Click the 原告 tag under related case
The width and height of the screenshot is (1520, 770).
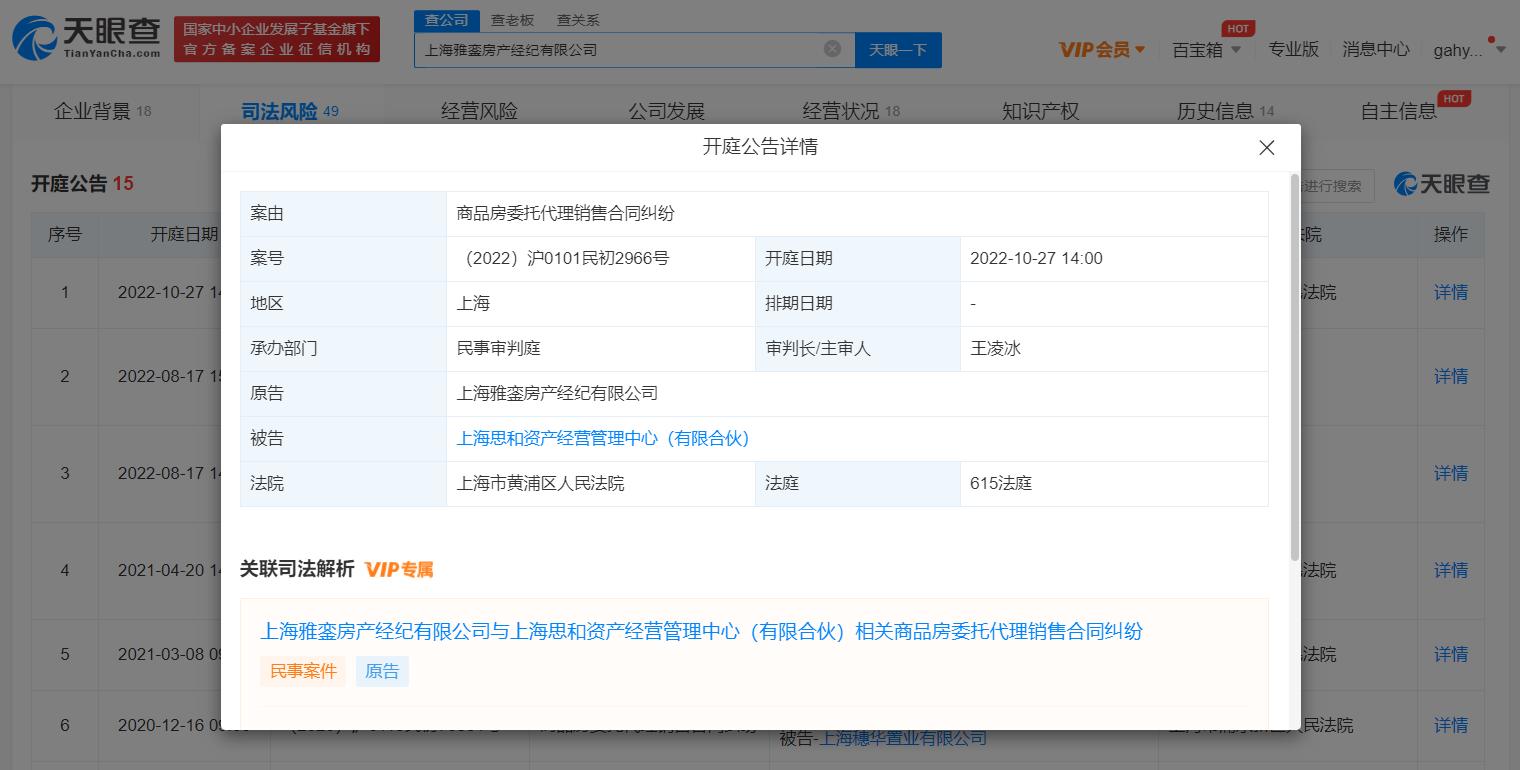[x=382, y=671]
